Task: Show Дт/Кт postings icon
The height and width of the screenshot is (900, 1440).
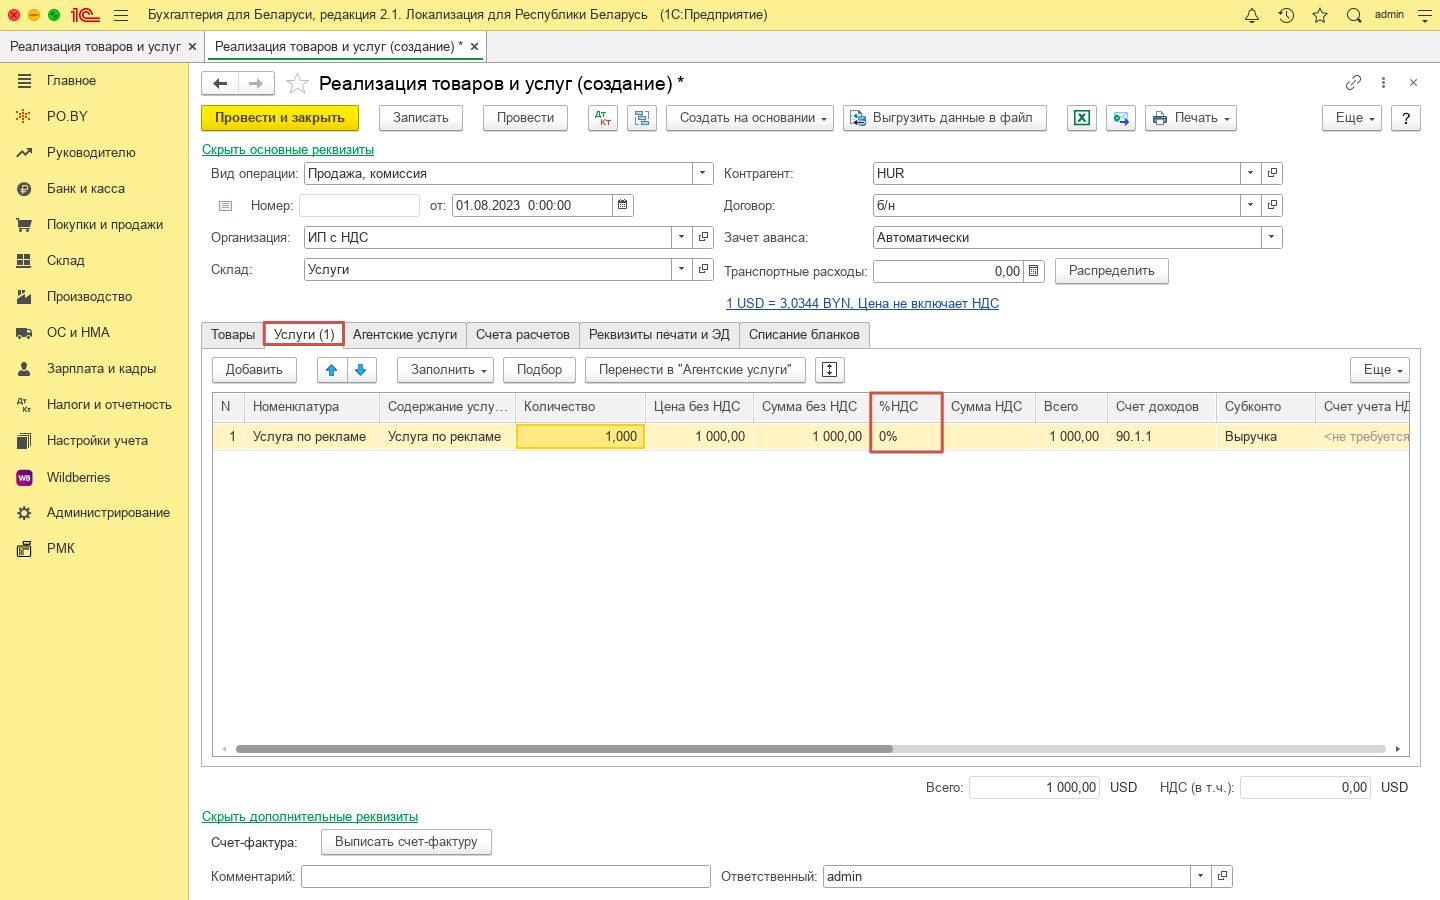Action: (x=603, y=118)
